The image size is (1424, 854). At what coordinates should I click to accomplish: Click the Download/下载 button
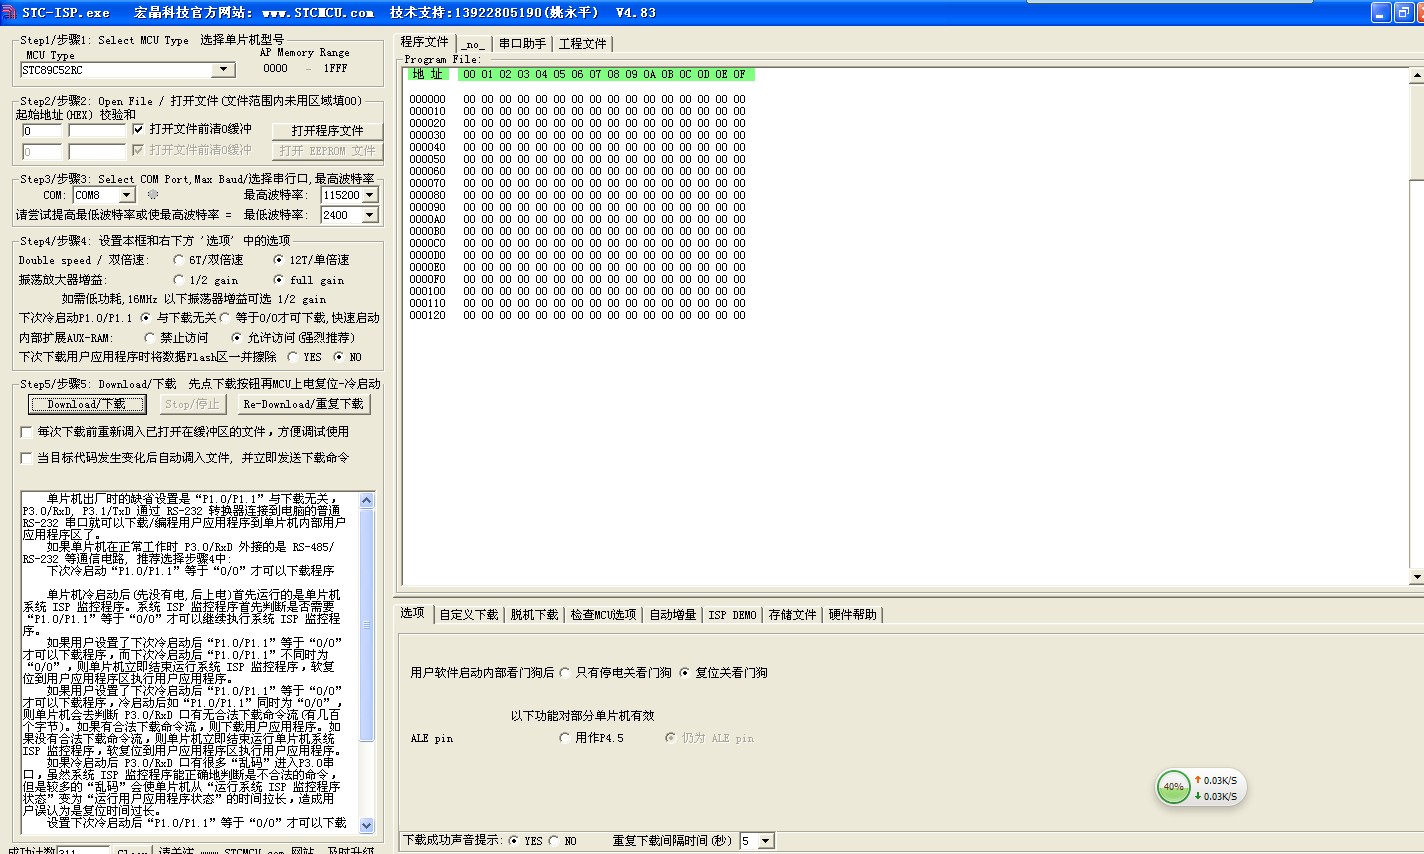[x=87, y=404]
